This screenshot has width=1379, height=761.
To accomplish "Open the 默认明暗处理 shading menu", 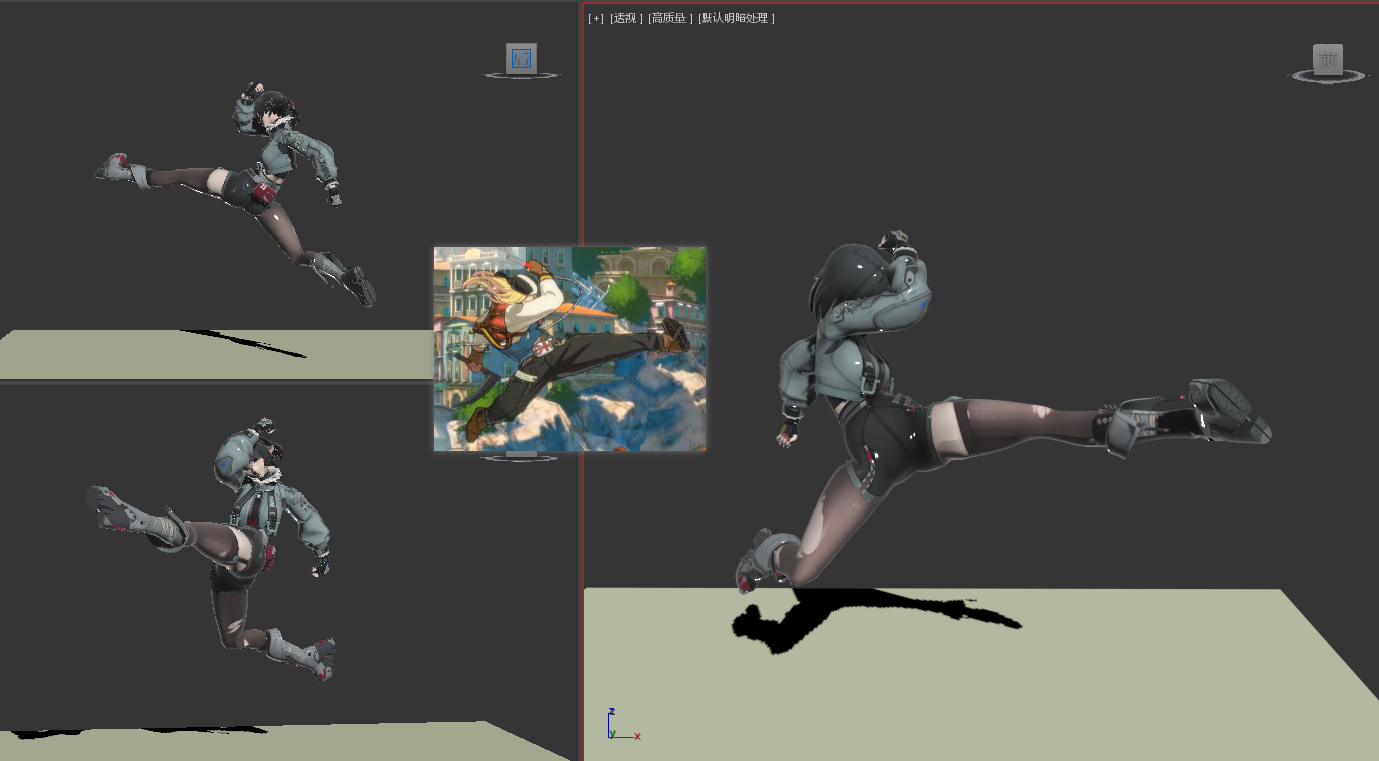I will pos(736,18).
